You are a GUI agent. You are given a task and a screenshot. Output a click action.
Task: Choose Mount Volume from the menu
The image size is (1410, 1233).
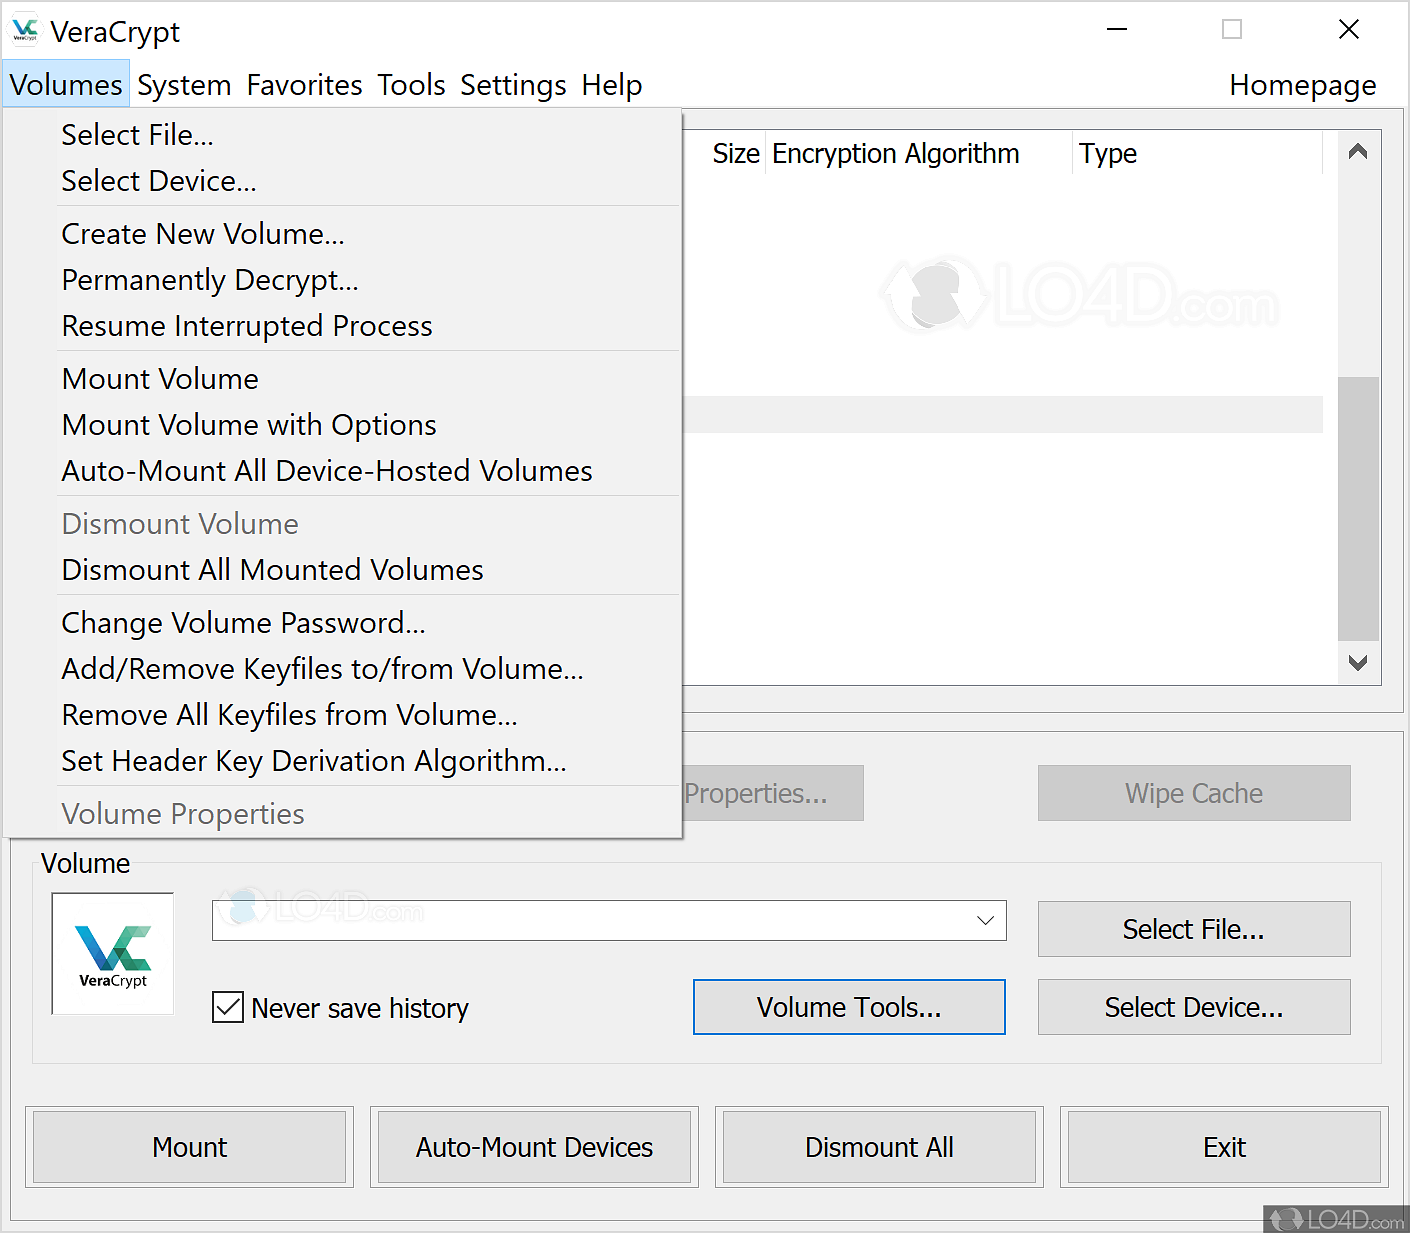pos(342,379)
